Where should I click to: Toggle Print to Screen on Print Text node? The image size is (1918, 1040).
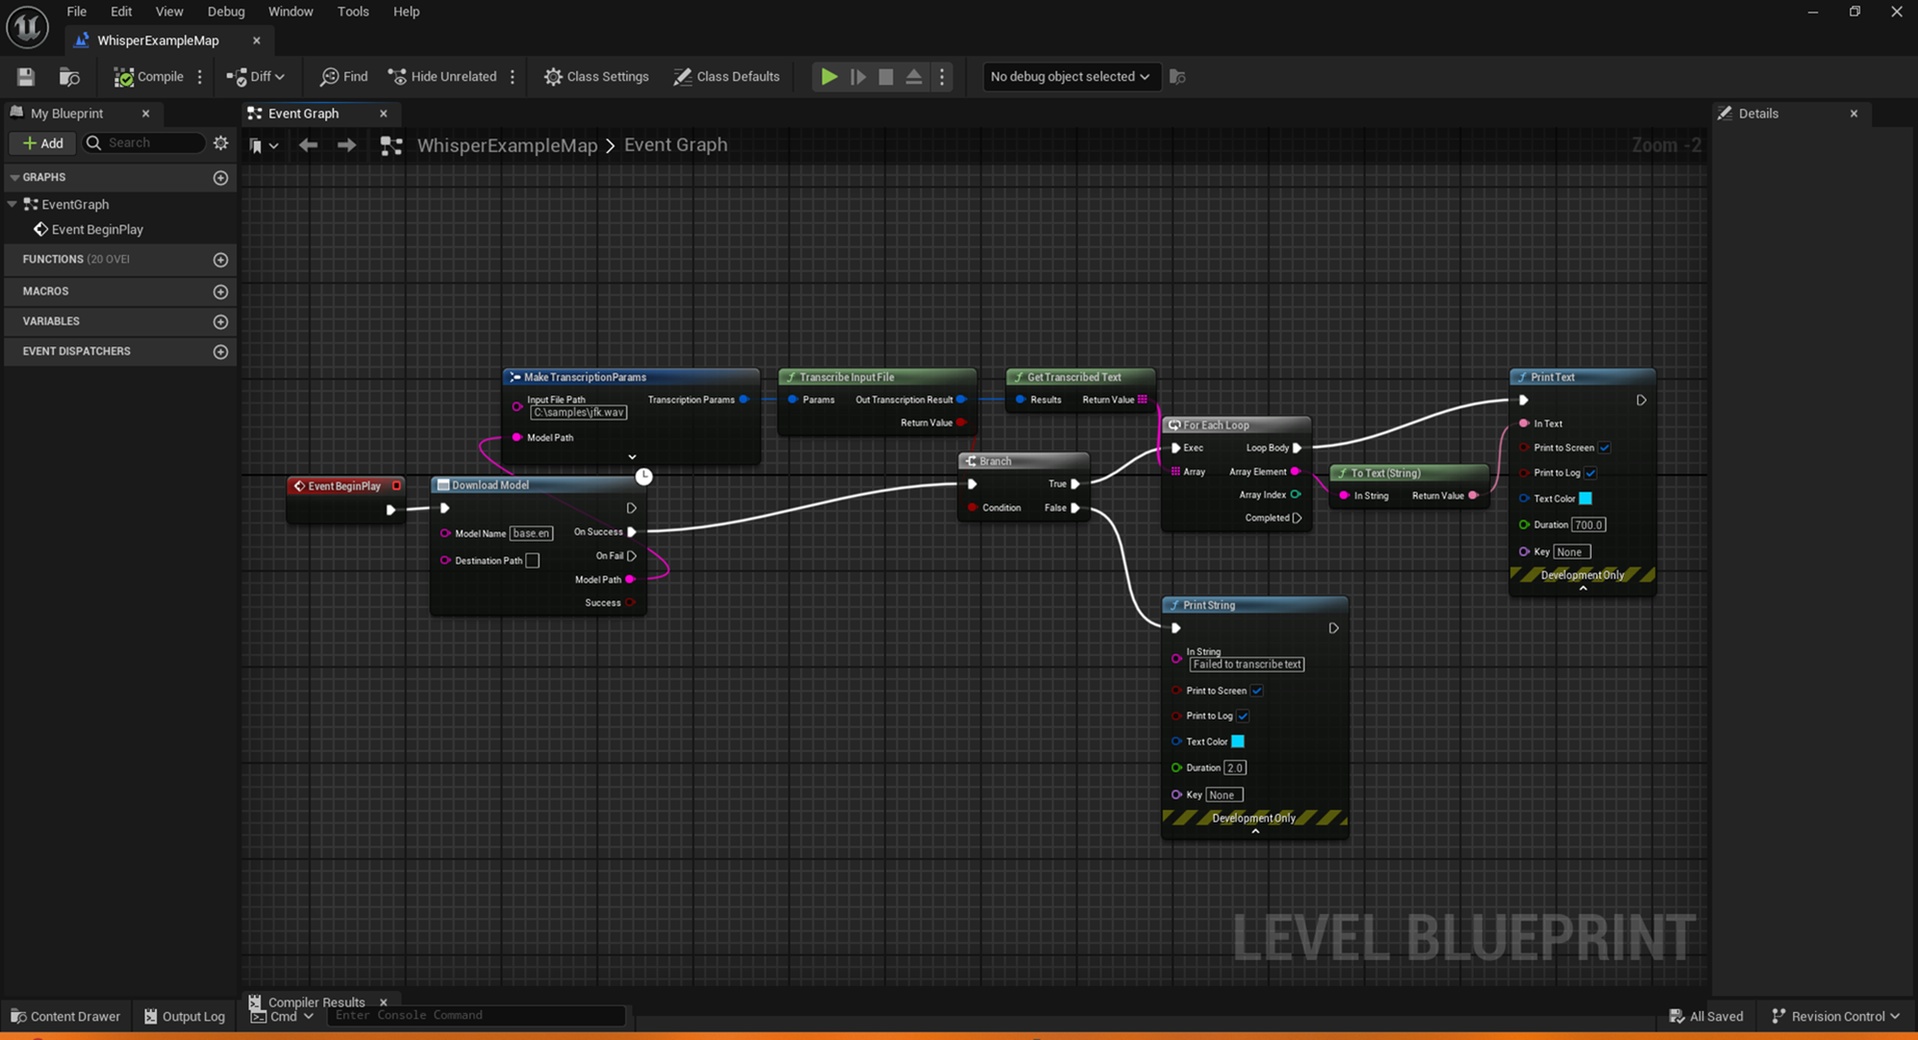tap(1604, 448)
